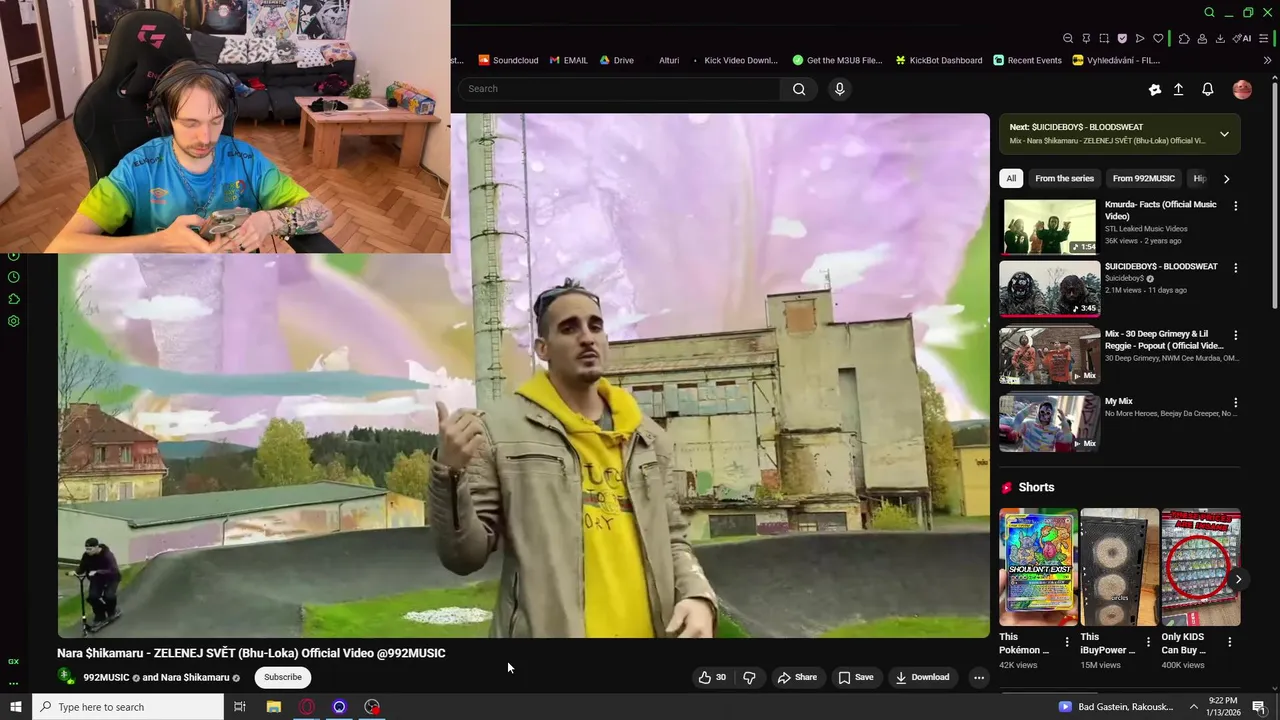Take a snapshot with the capture icon
Viewport: 1280px width, 720px height.
1104,38
